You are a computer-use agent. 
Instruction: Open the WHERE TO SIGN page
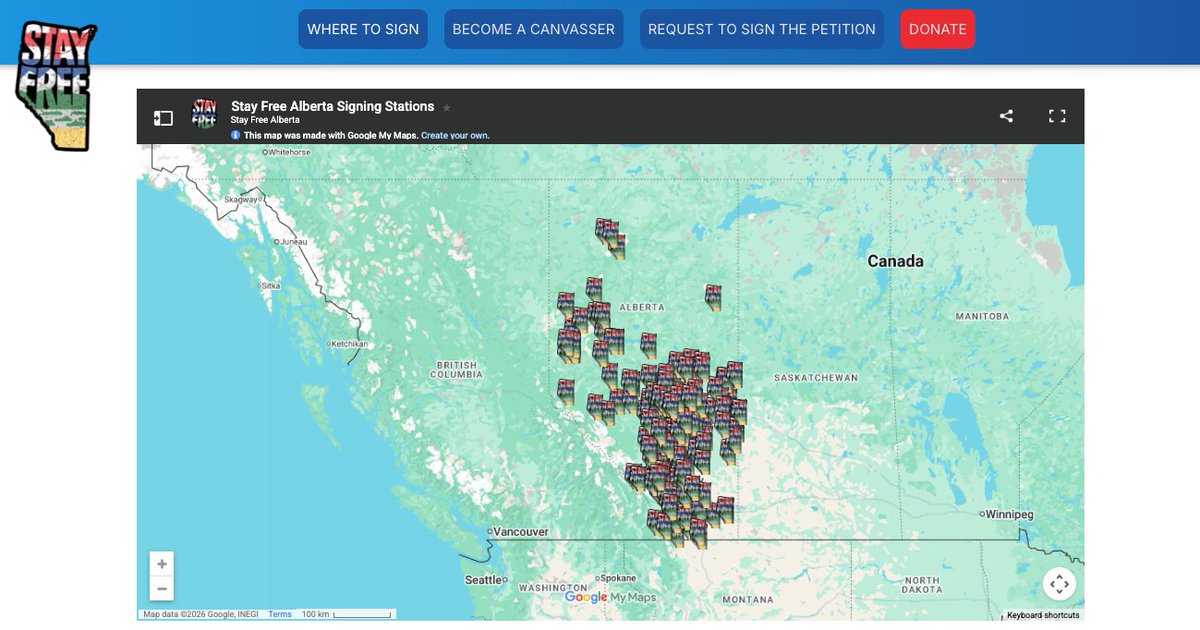click(x=363, y=29)
